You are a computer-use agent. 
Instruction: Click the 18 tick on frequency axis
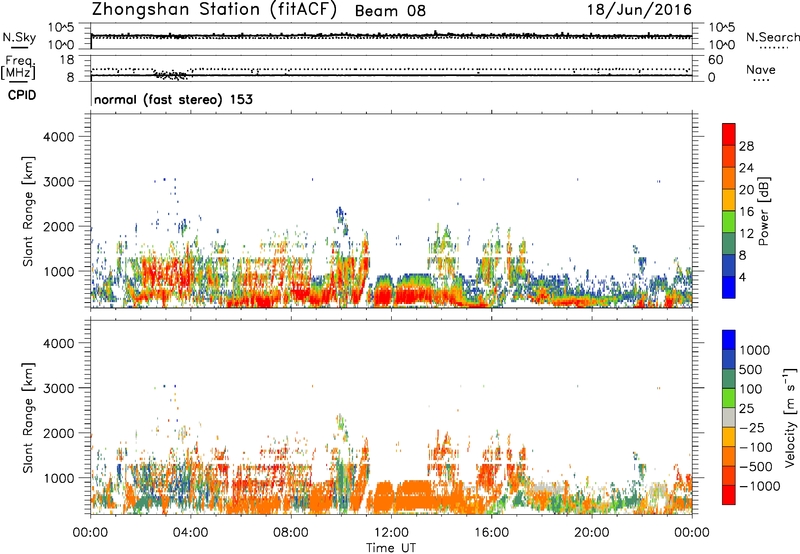pyautogui.click(x=67, y=60)
